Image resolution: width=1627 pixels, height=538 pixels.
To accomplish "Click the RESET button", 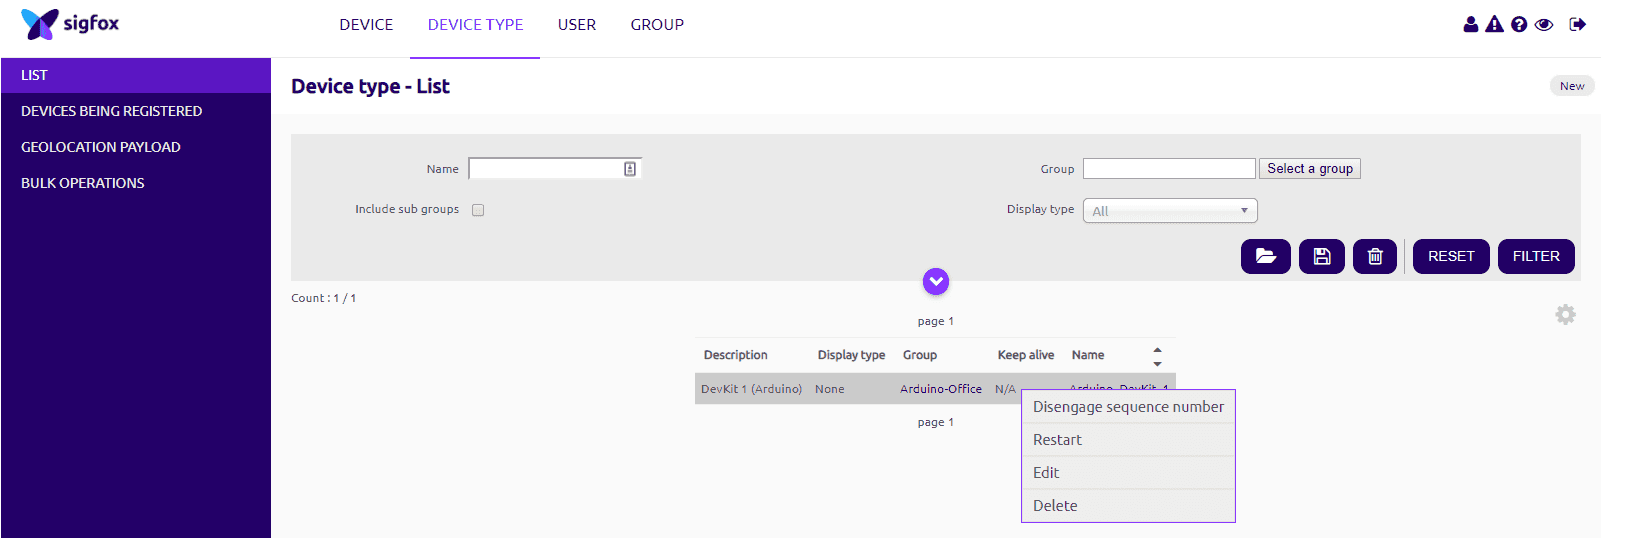I will tap(1450, 256).
